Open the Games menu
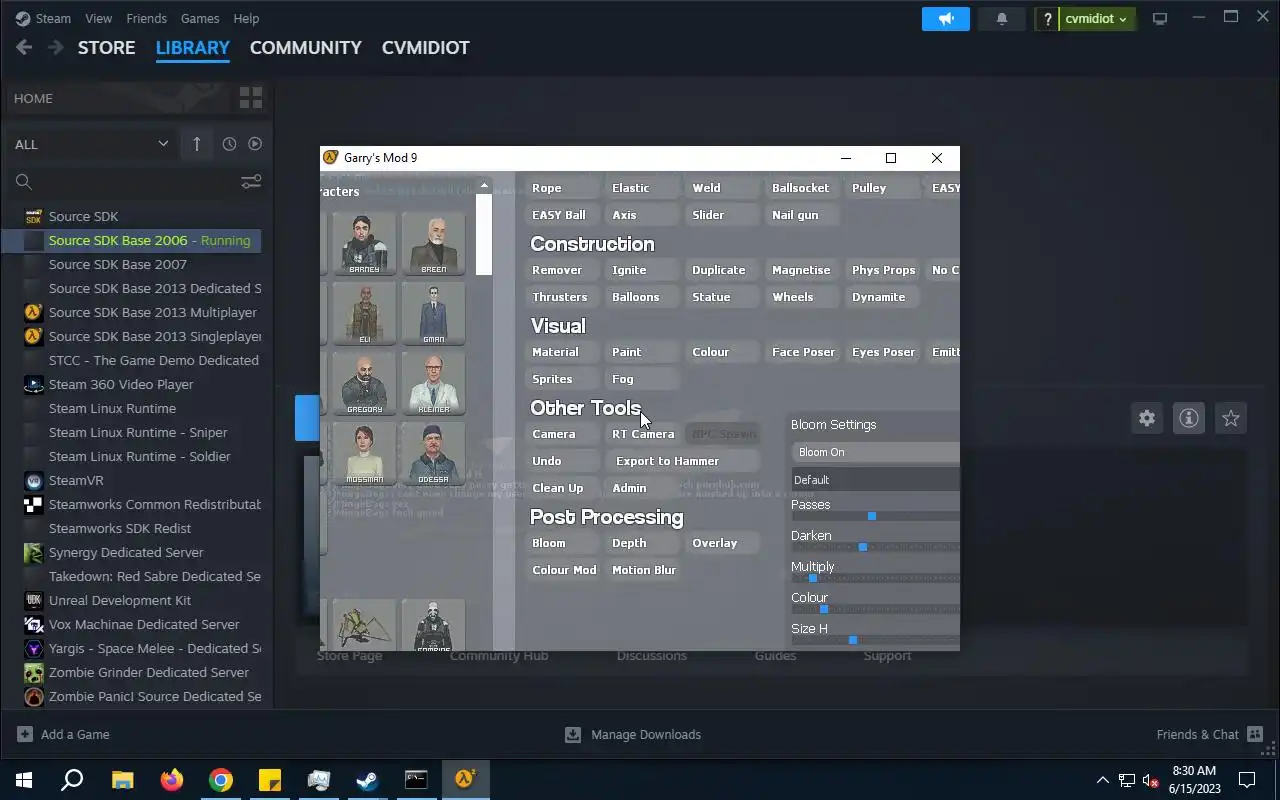1280x800 pixels. tap(200, 18)
